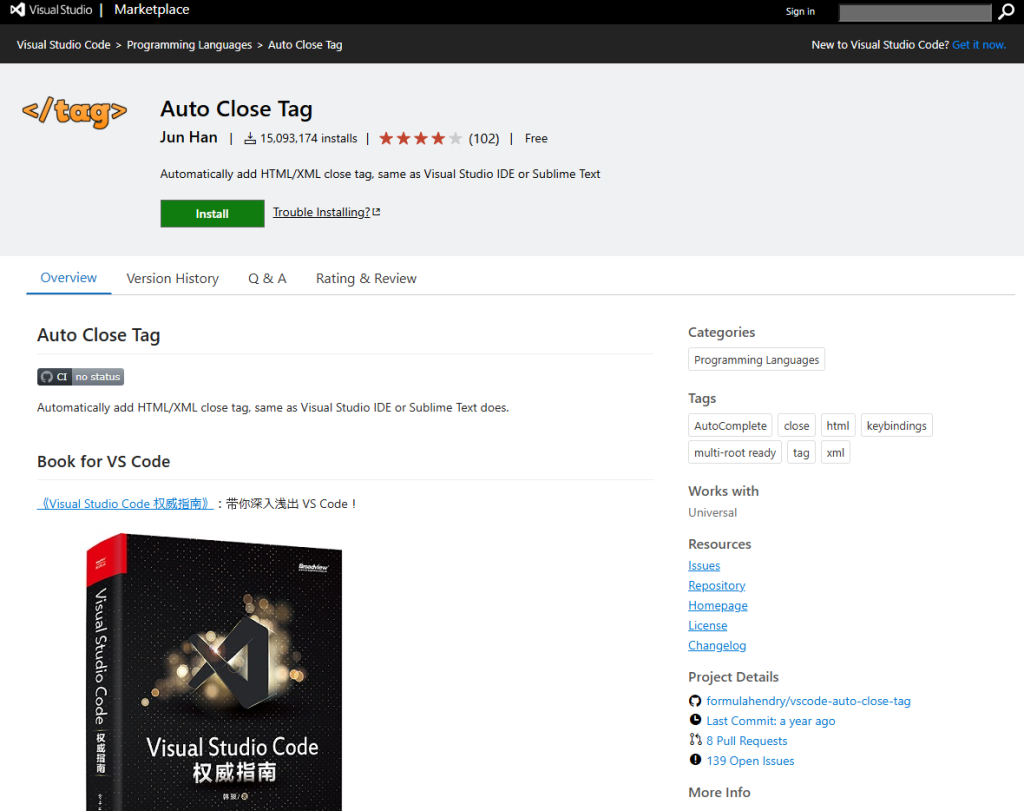Open the Trouble Installing link
This screenshot has width=1024, height=811.
pyautogui.click(x=321, y=212)
